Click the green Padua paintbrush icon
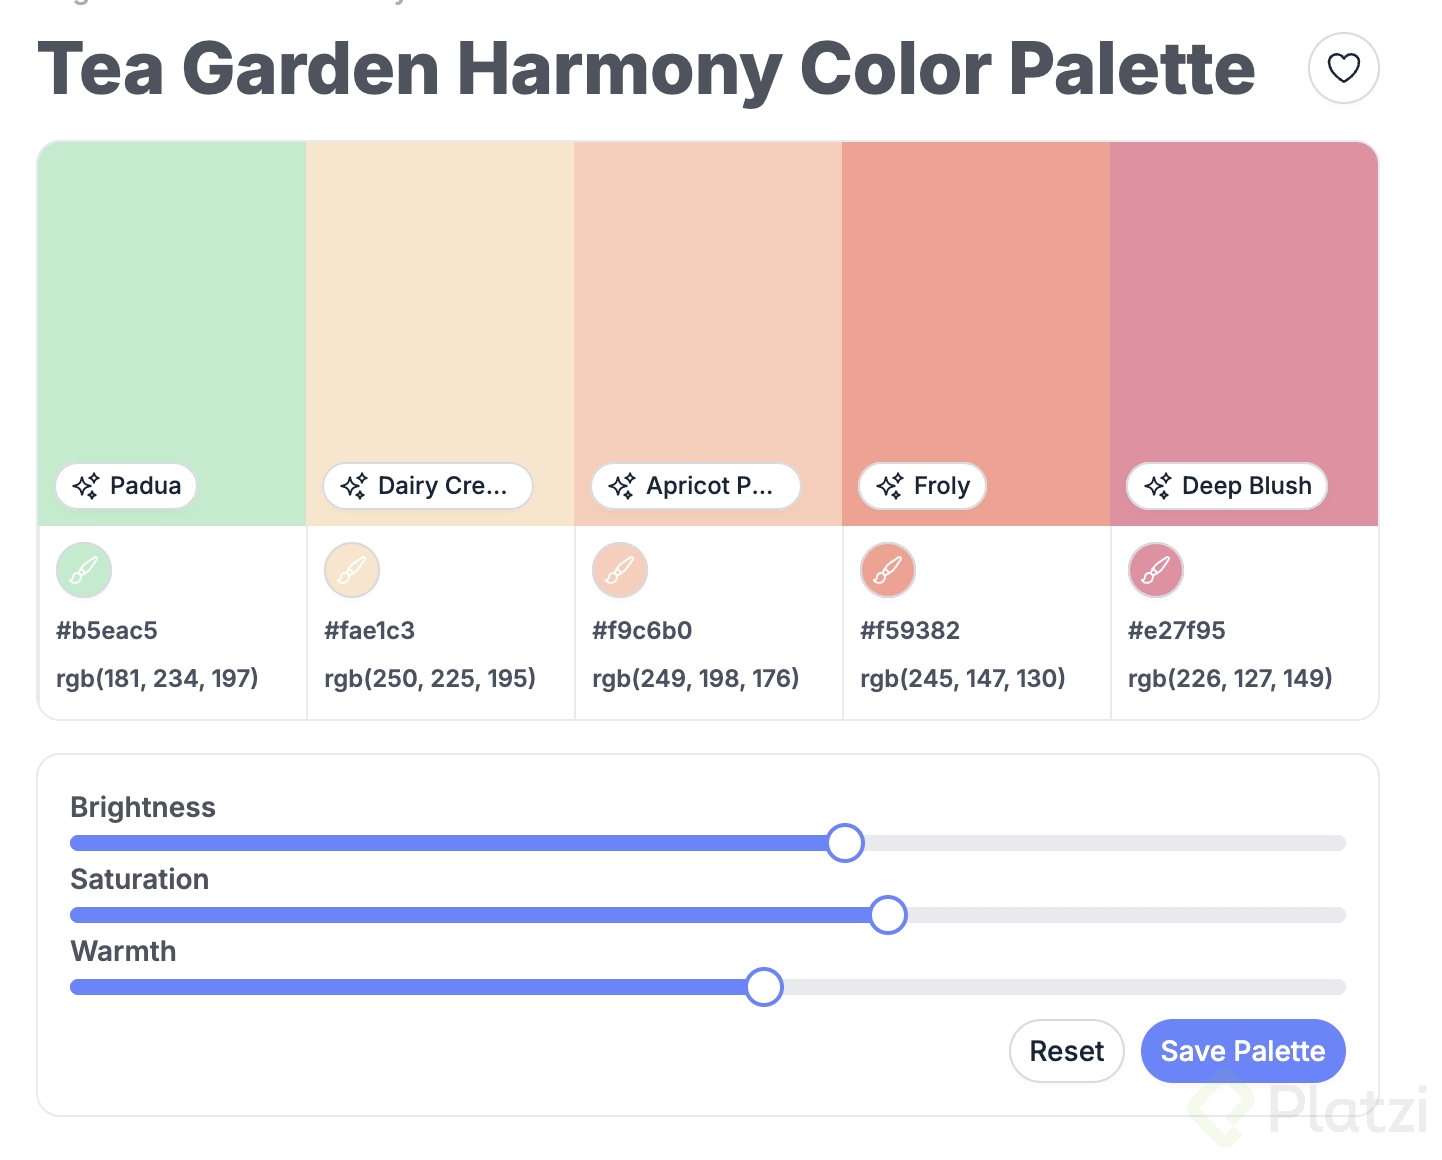1442x1160 pixels. 84,570
